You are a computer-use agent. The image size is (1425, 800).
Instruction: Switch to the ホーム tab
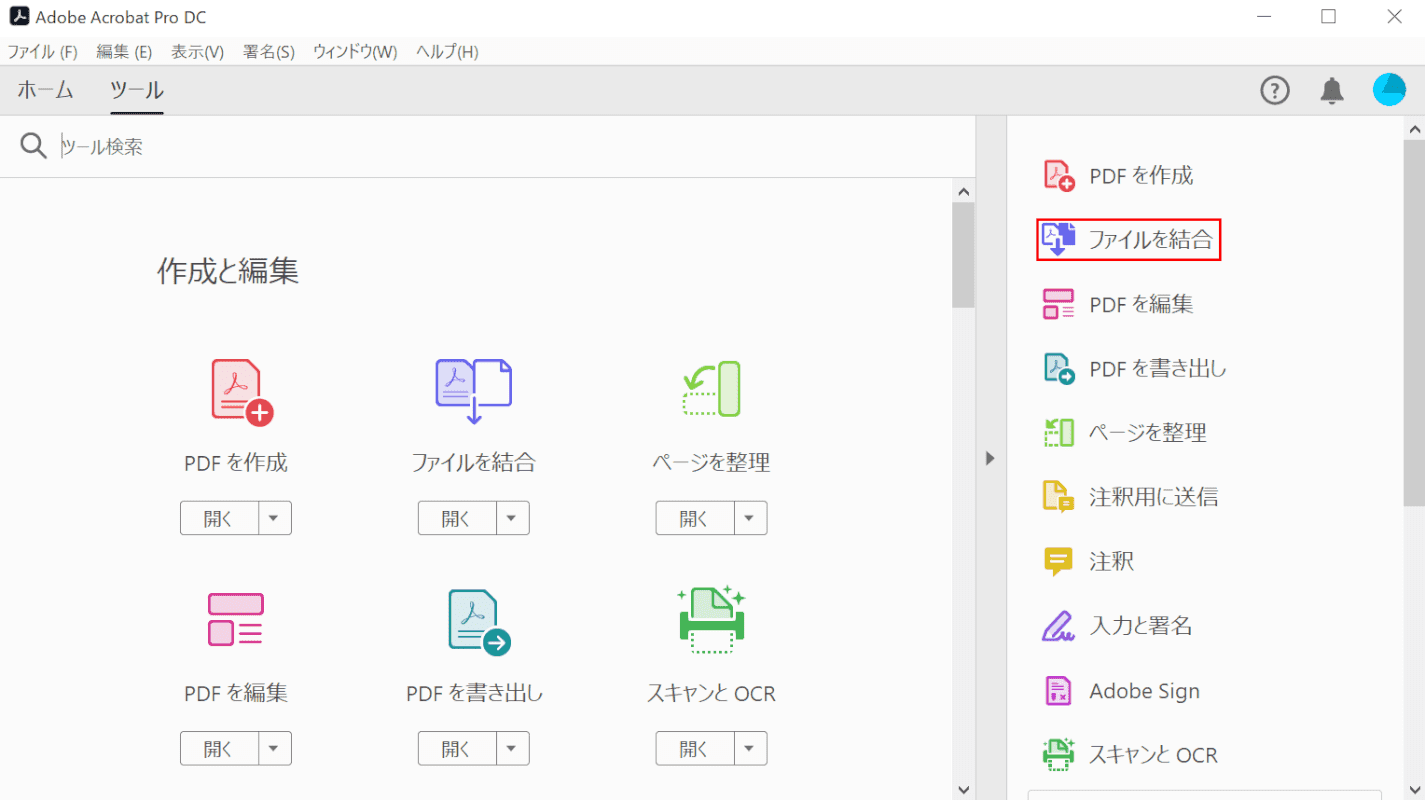click(45, 90)
